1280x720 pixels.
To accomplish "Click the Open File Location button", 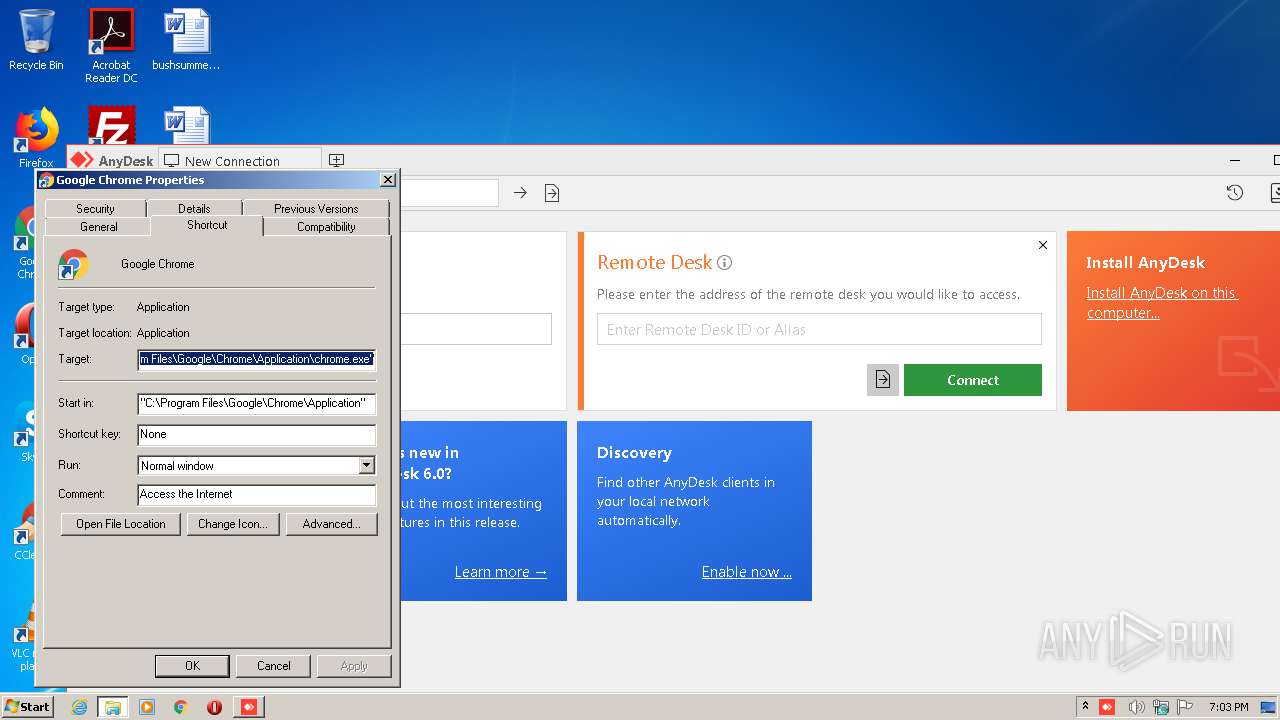I will tap(121, 524).
